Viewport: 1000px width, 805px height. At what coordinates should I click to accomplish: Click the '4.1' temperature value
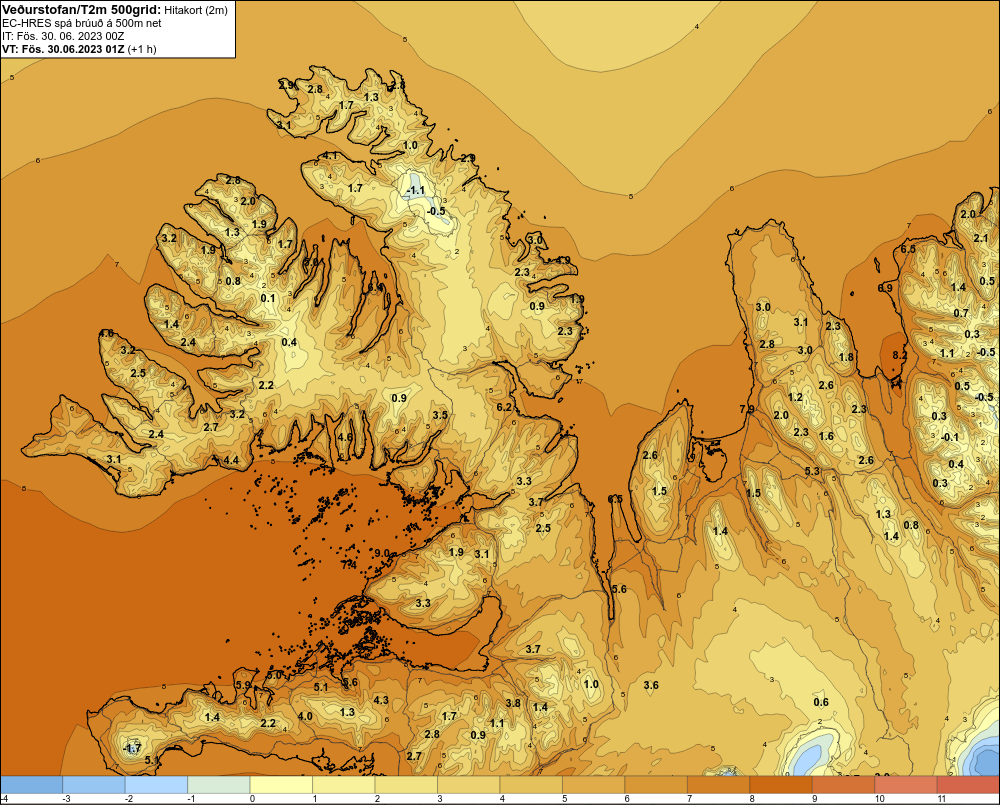tap(330, 155)
